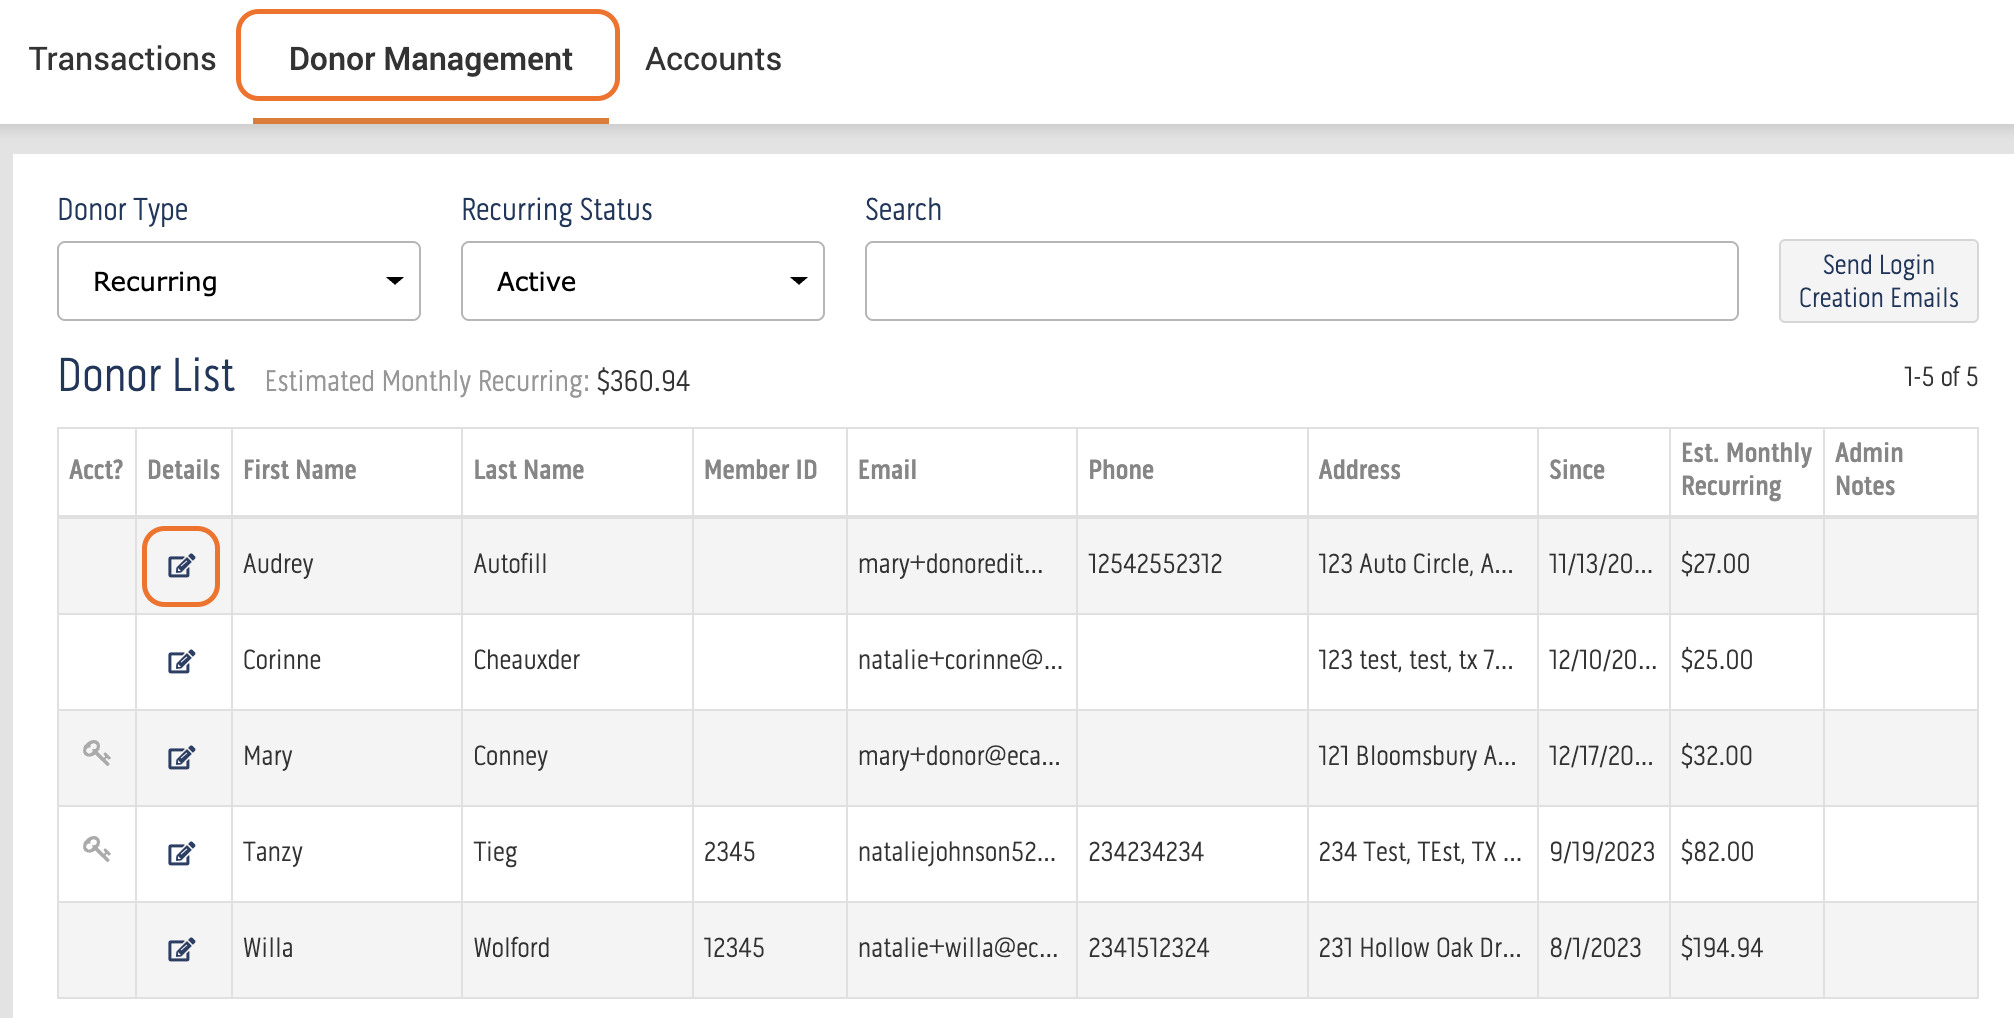The width and height of the screenshot is (2014, 1018).
Task: Open the Recurring Status dropdown
Action: [x=642, y=281]
